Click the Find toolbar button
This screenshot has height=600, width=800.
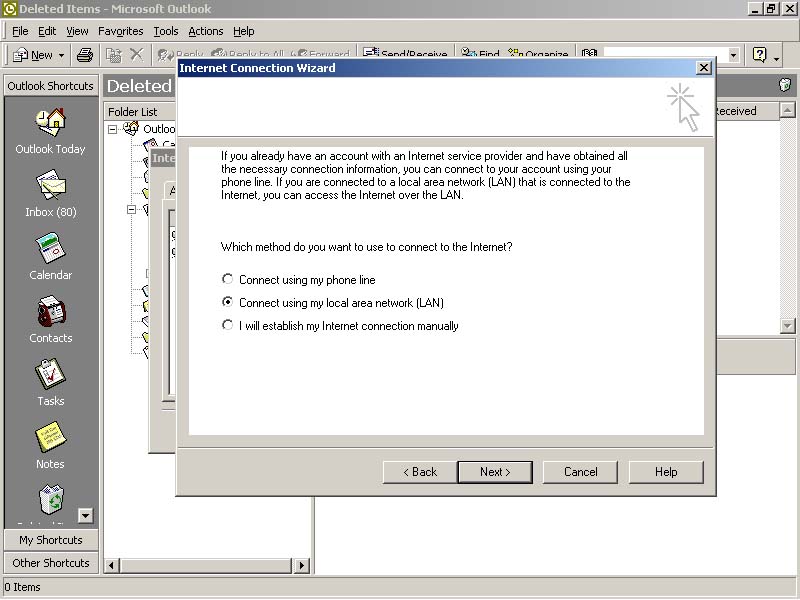coord(480,53)
